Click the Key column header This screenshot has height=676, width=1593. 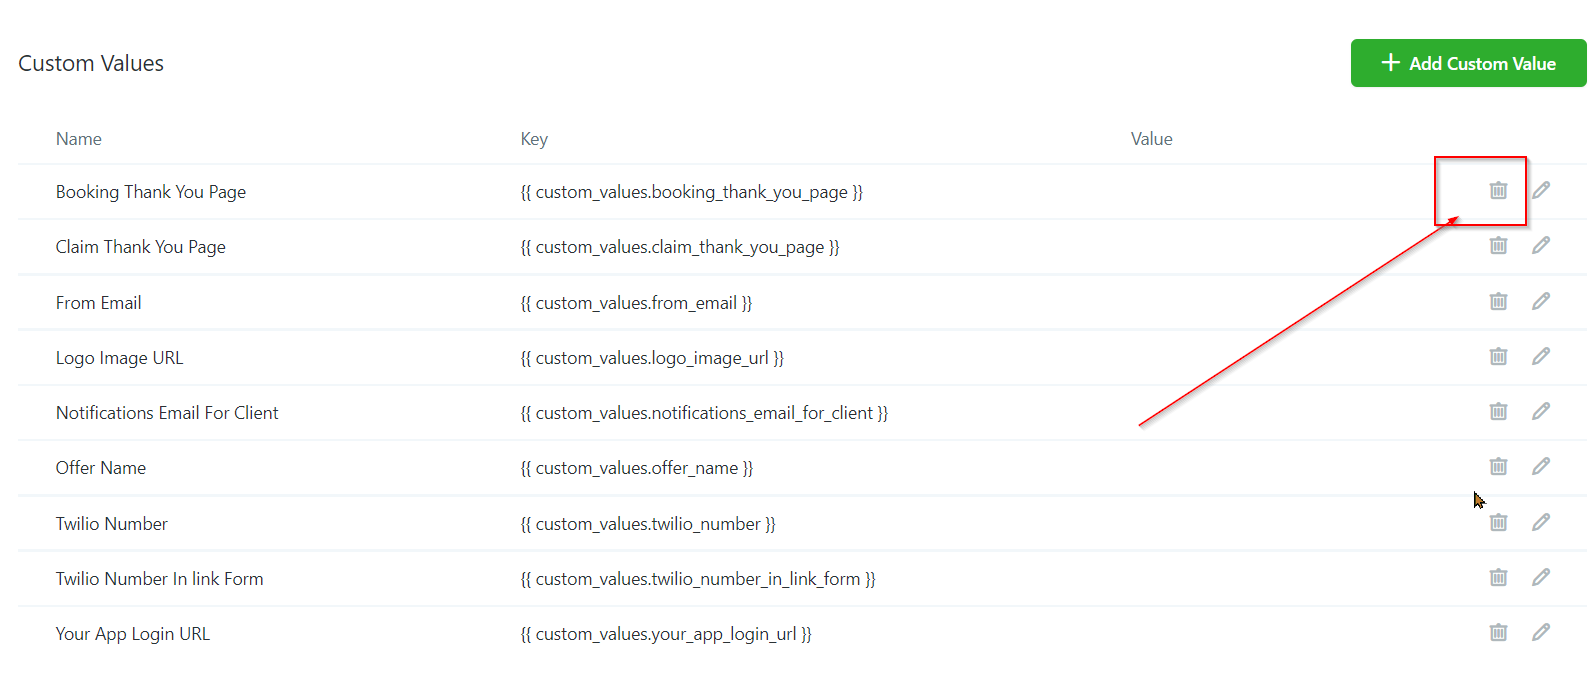[534, 139]
